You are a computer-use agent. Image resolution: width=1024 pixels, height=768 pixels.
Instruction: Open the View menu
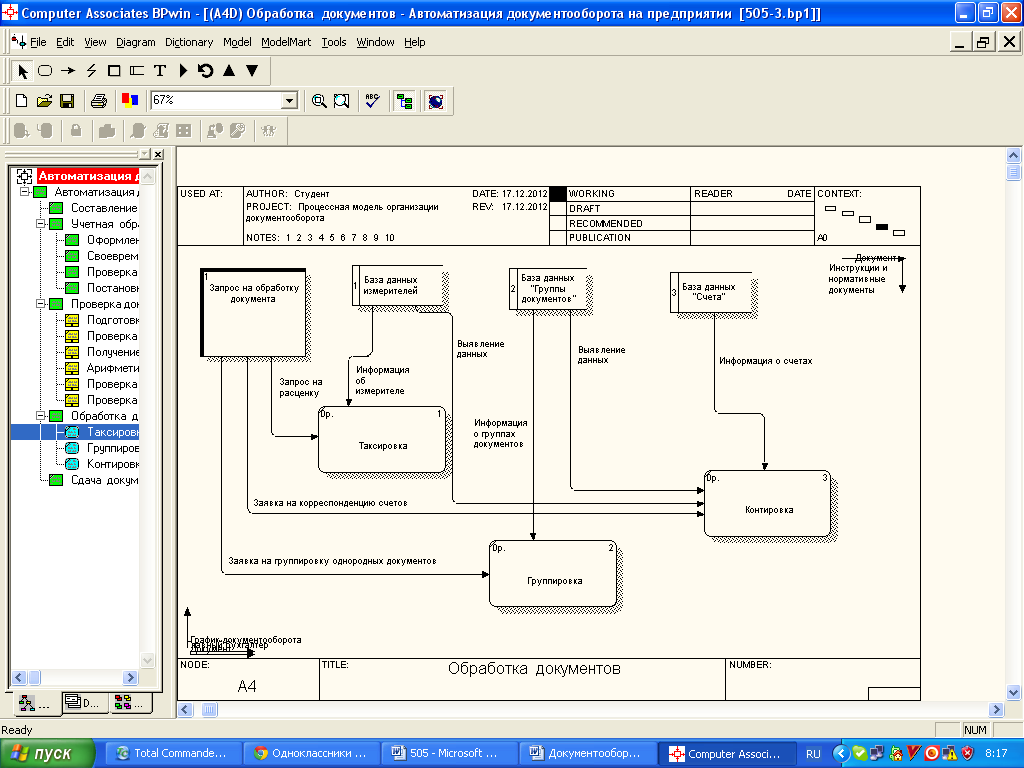point(95,42)
